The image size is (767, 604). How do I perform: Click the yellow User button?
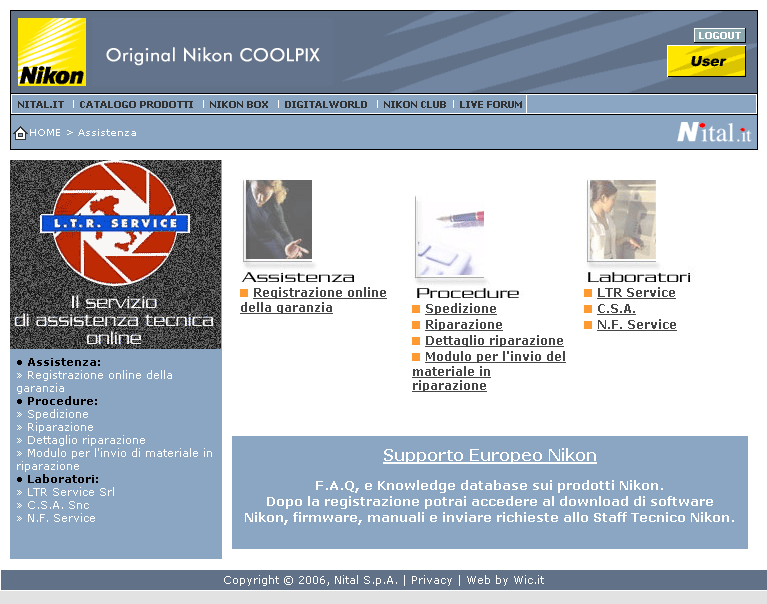click(x=706, y=61)
